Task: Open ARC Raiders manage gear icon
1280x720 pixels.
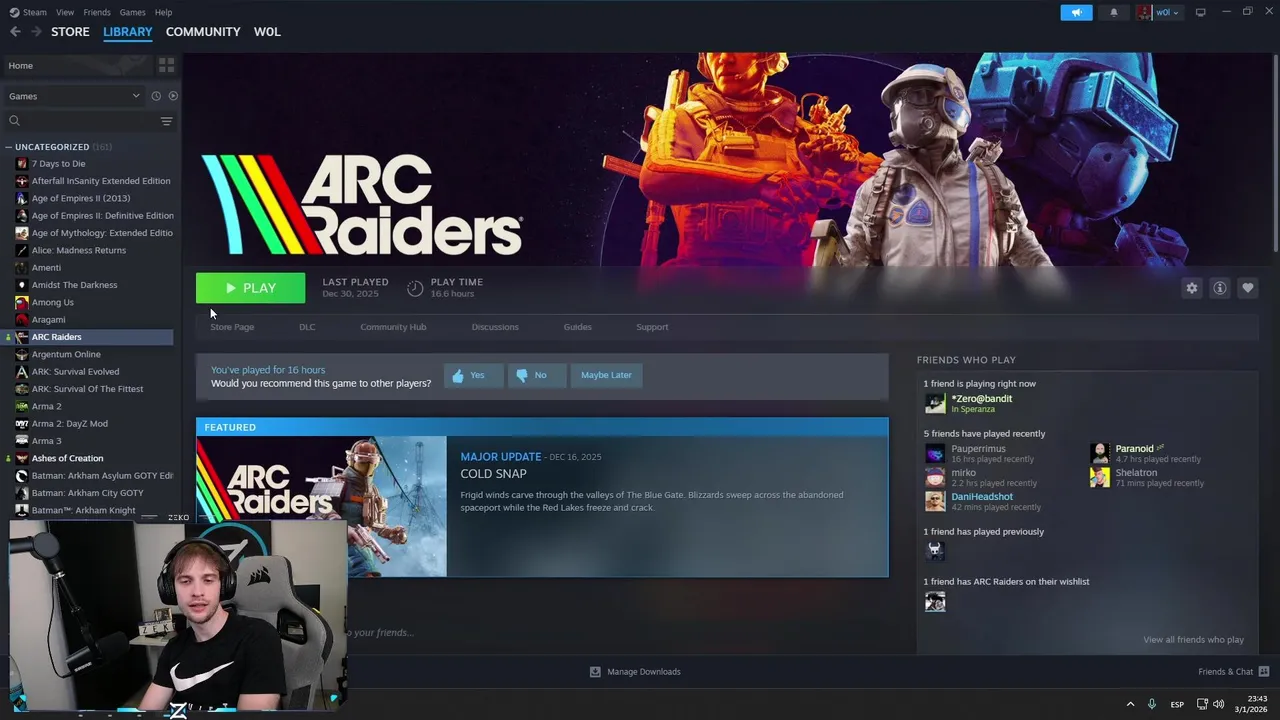Action: coord(1192,288)
